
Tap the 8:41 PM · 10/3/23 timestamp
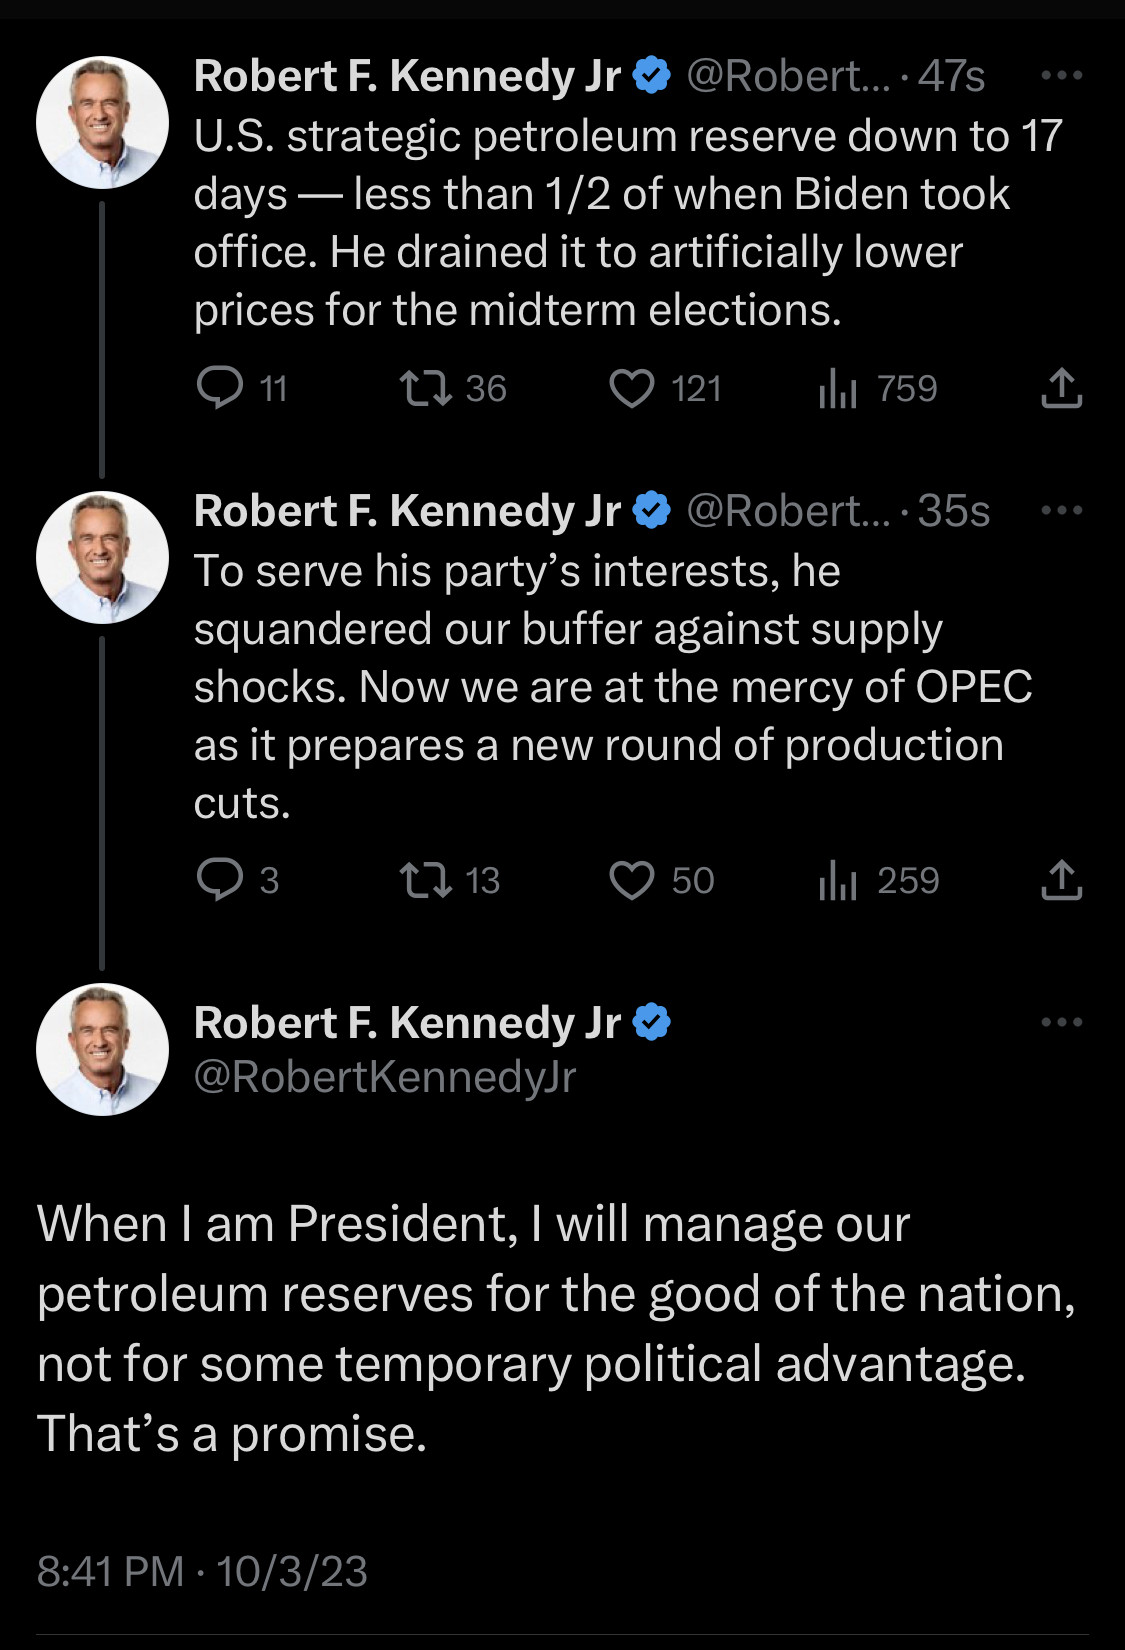pos(202,1571)
